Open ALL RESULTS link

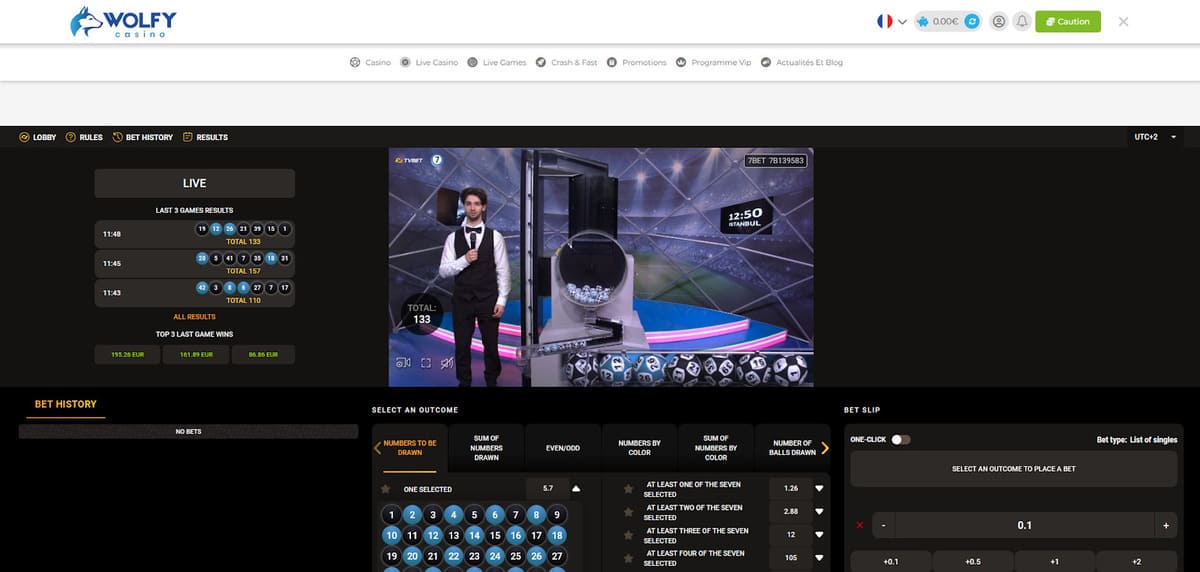[x=194, y=317]
